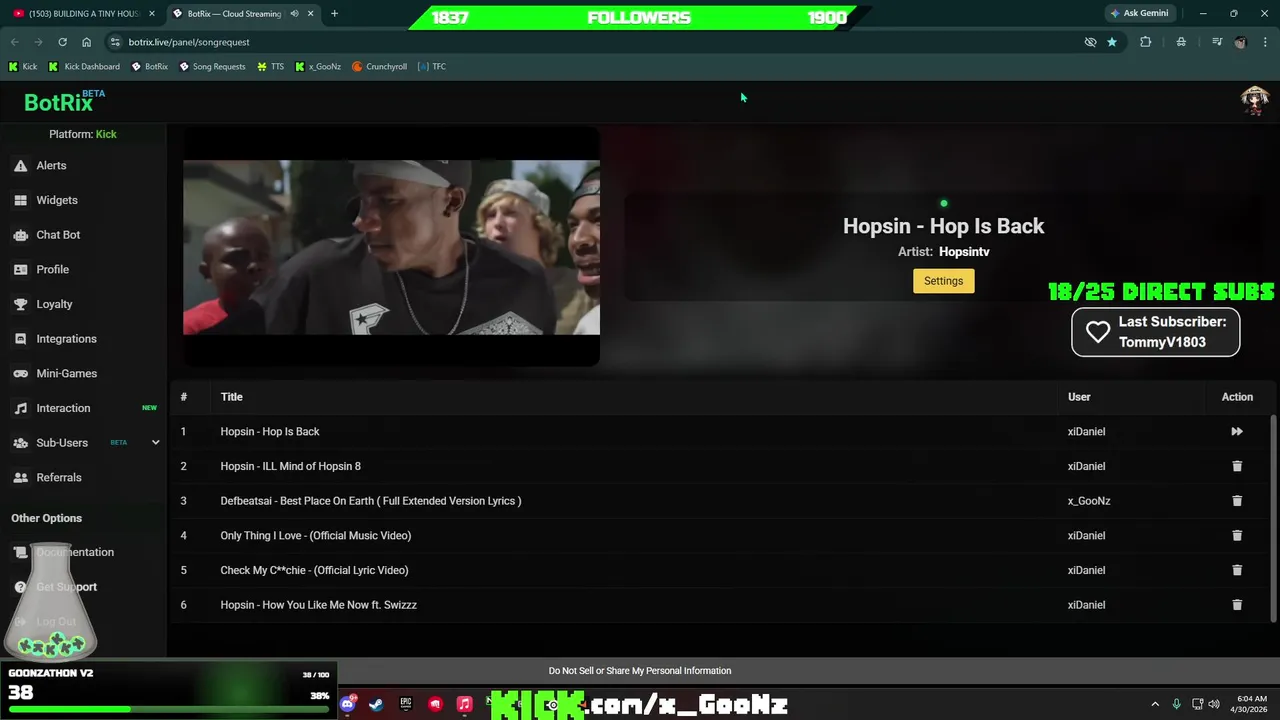Open the TFC bookmark

coord(432,67)
